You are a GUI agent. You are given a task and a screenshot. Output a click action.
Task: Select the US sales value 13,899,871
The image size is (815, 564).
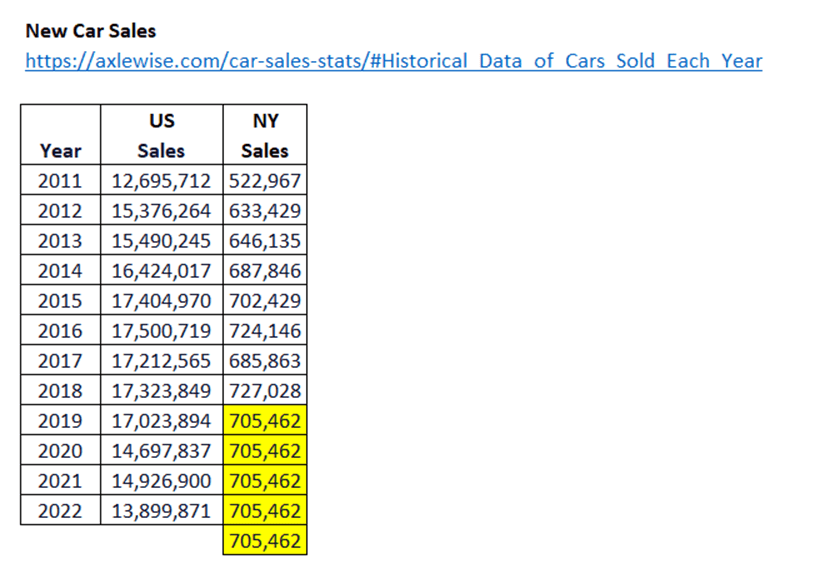(161, 511)
